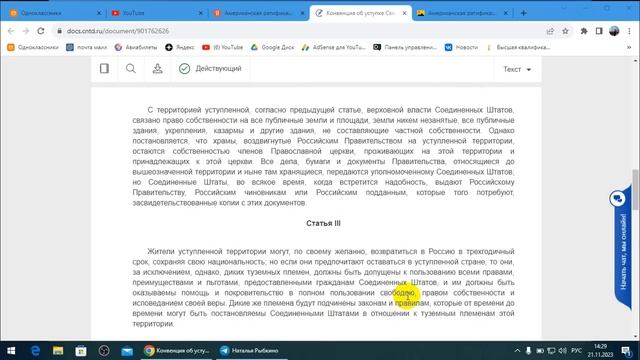Download the document via download icon
Image resolution: width=640 pixels, height=360 pixels.
coord(158,69)
